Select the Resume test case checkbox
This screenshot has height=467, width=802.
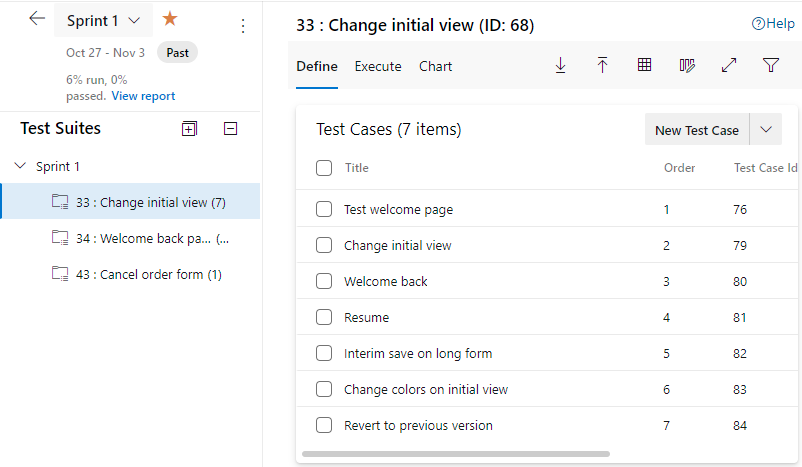tap(324, 318)
